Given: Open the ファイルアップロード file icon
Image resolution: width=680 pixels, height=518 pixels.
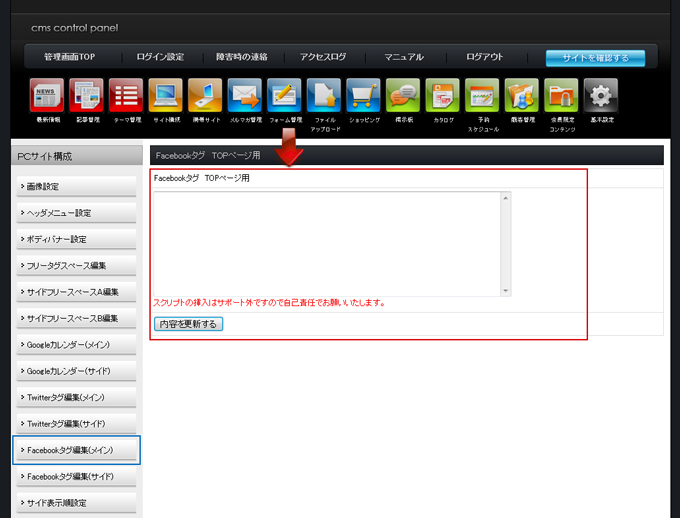Looking at the screenshot, I should coord(324,96).
